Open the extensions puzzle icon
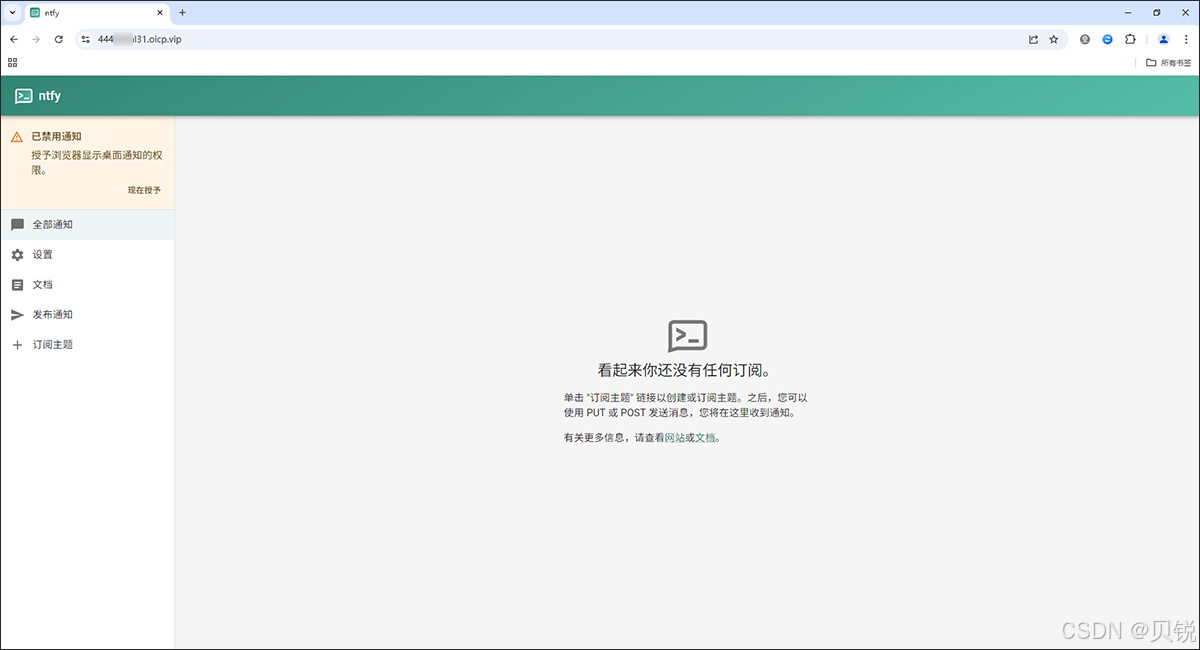The width and height of the screenshot is (1200, 650). point(1130,39)
